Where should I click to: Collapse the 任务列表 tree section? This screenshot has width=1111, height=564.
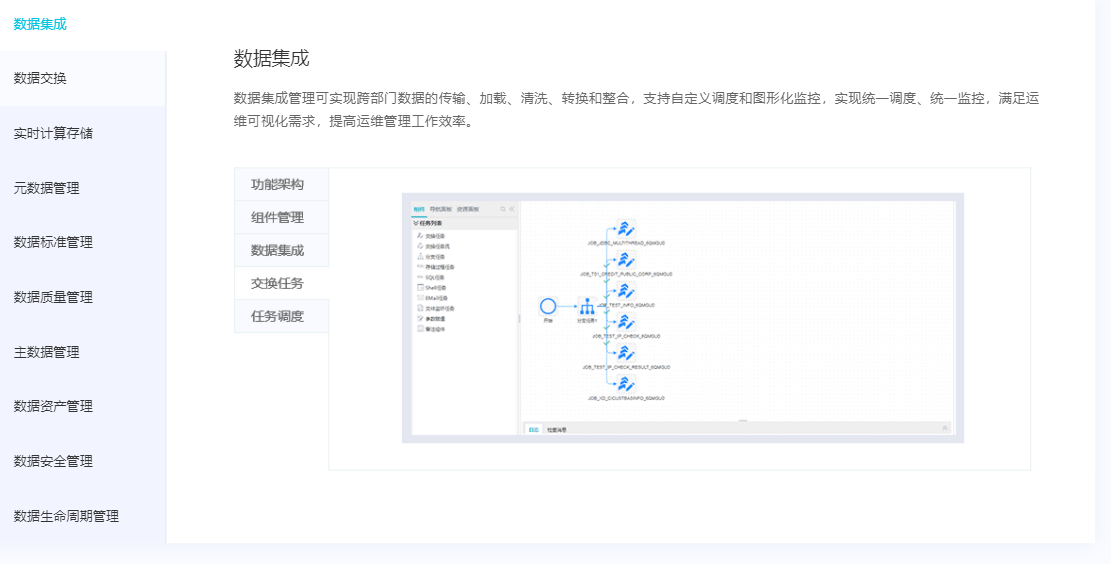(x=416, y=223)
